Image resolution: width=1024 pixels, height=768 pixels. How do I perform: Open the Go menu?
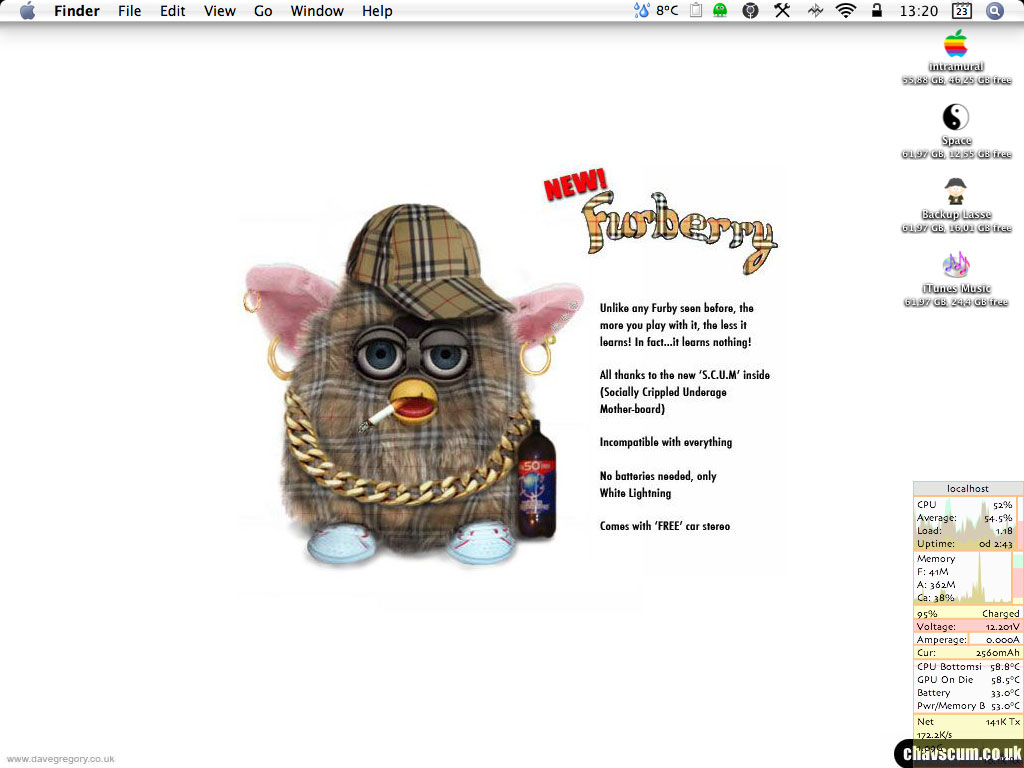[x=263, y=10]
